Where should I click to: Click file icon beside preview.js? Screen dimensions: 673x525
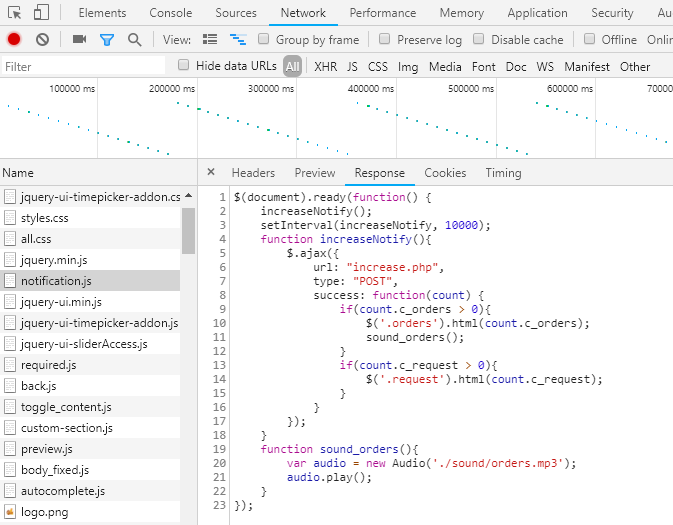(10, 449)
